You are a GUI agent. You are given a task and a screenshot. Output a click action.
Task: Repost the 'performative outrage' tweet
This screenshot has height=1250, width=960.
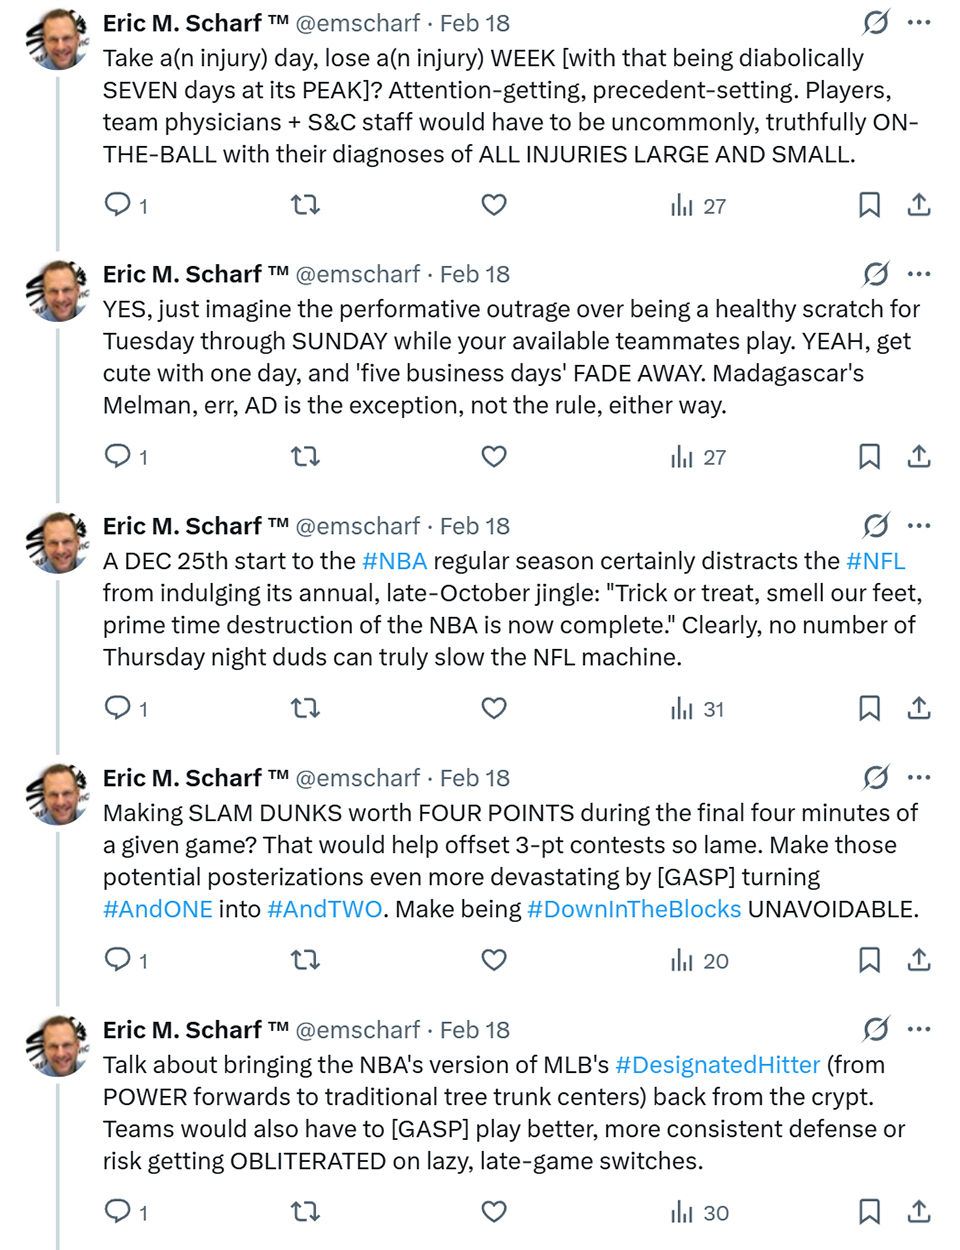coord(305,457)
